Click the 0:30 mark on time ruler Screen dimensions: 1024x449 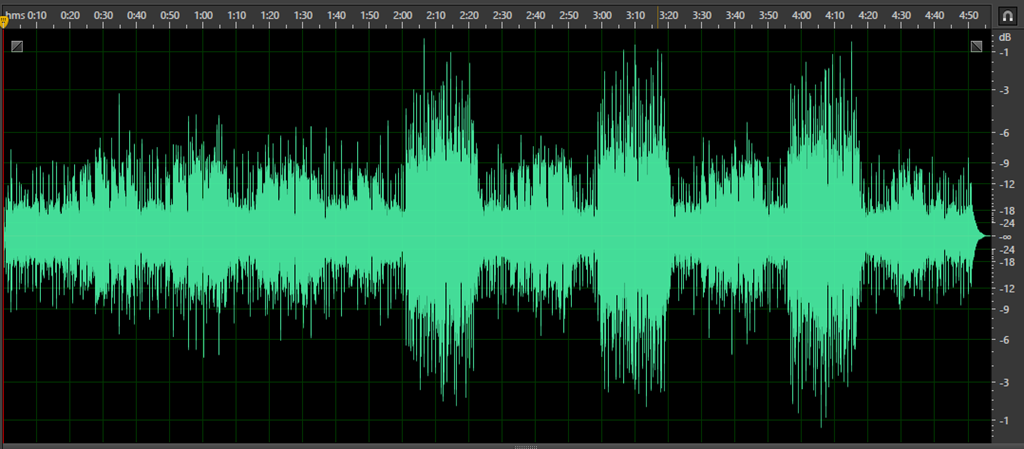click(104, 14)
